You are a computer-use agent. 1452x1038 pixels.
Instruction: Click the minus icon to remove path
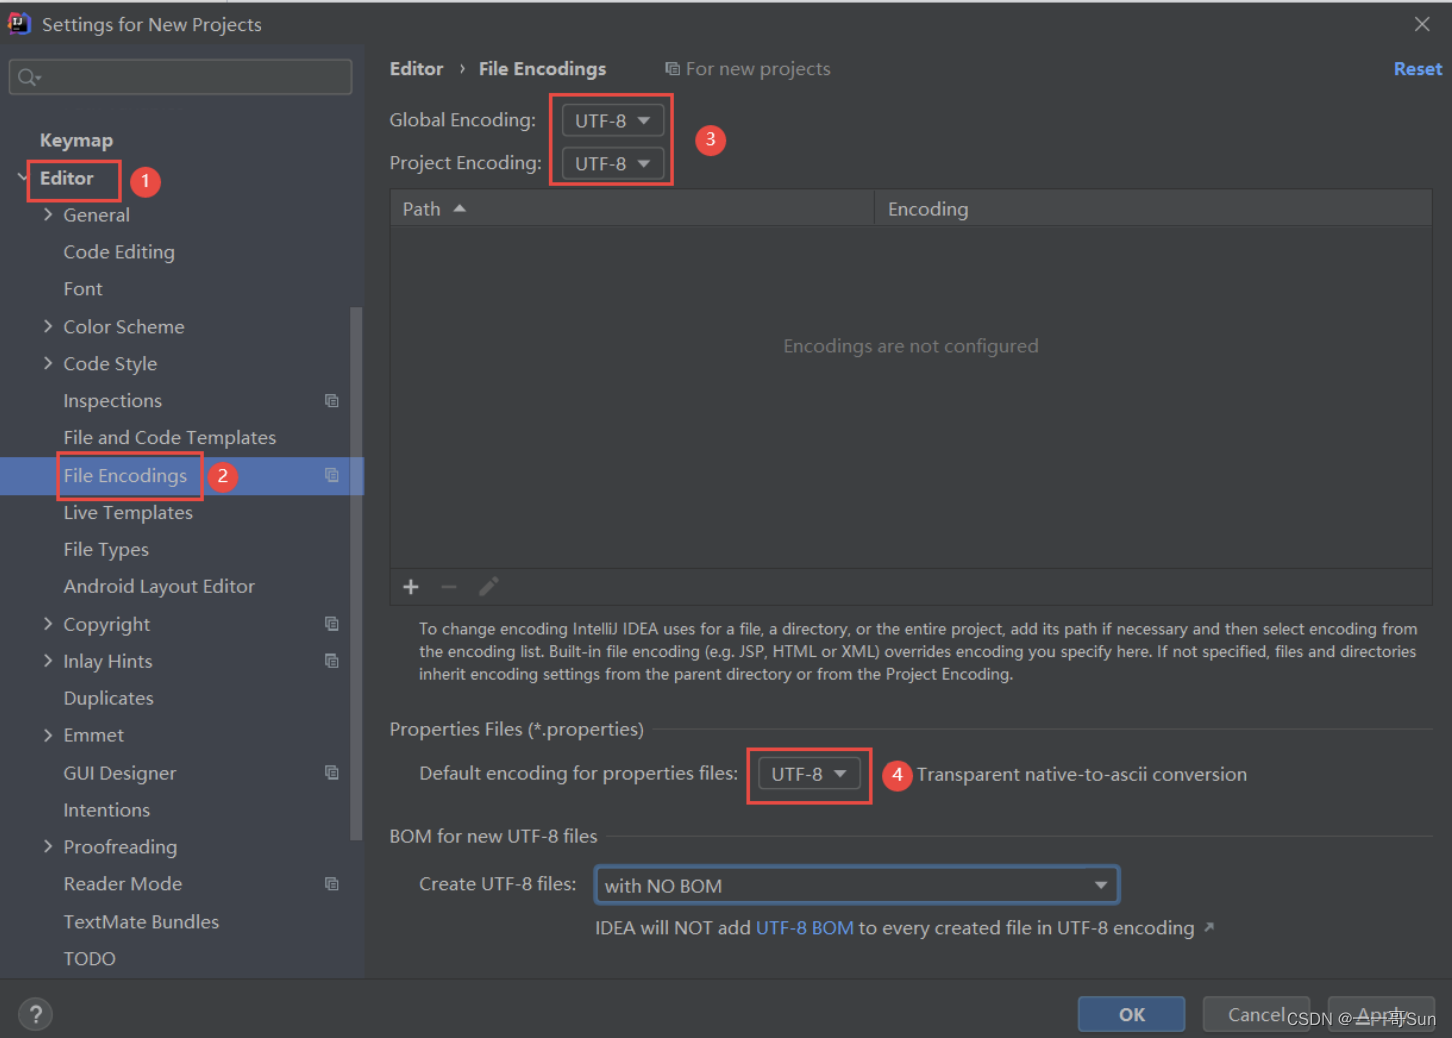coord(449,587)
